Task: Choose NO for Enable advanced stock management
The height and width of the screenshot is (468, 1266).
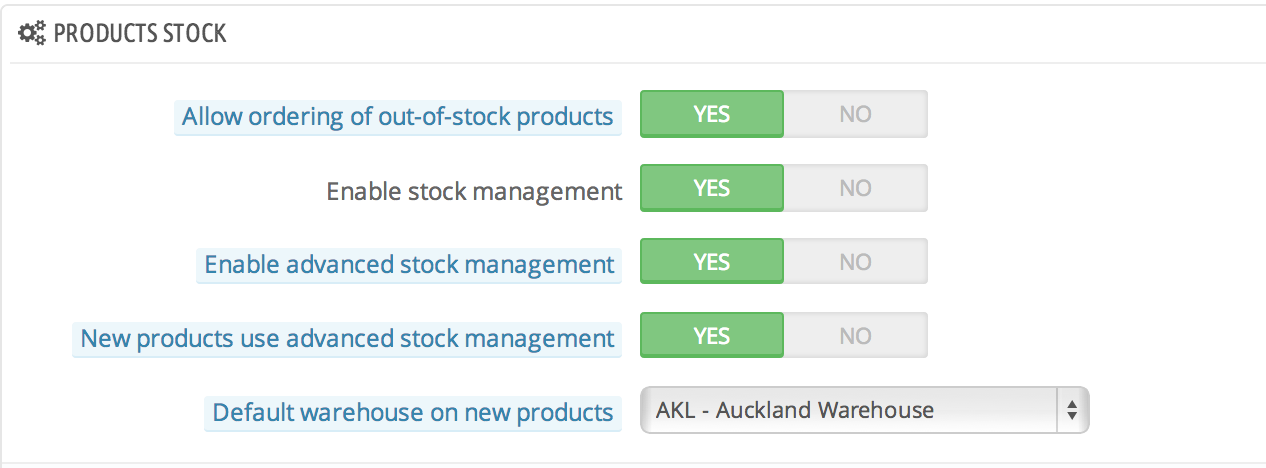Action: pyautogui.click(x=855, y=262)
